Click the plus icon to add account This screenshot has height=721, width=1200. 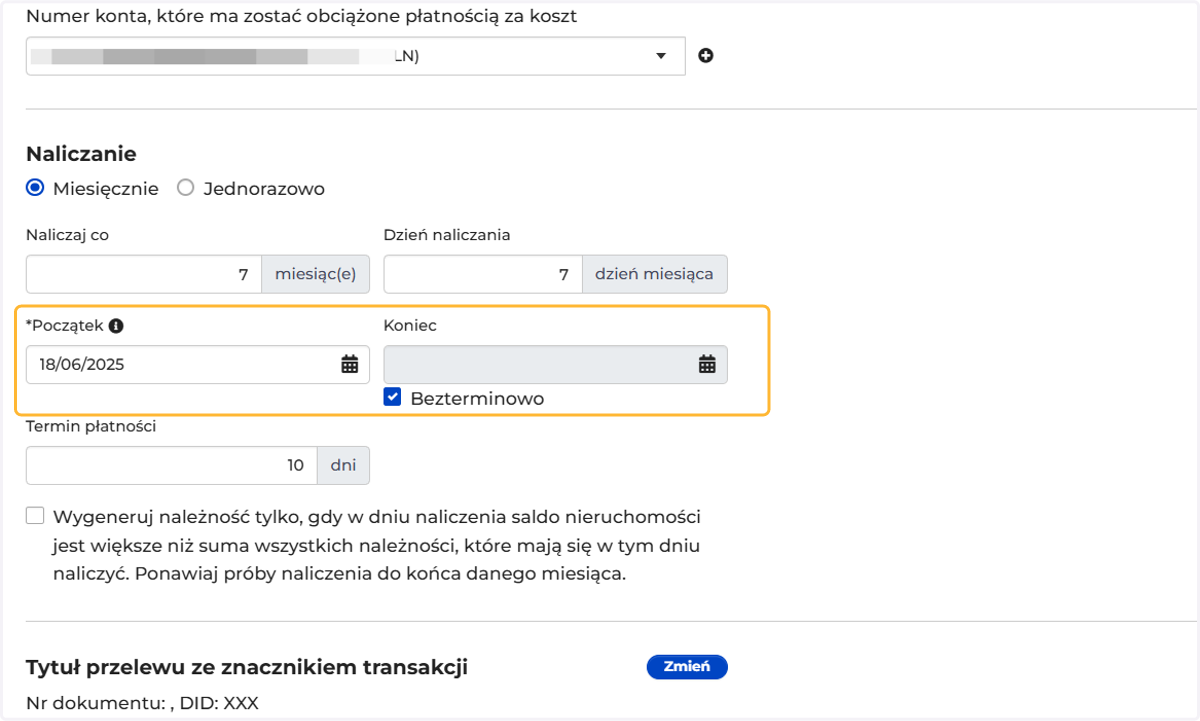705,56
